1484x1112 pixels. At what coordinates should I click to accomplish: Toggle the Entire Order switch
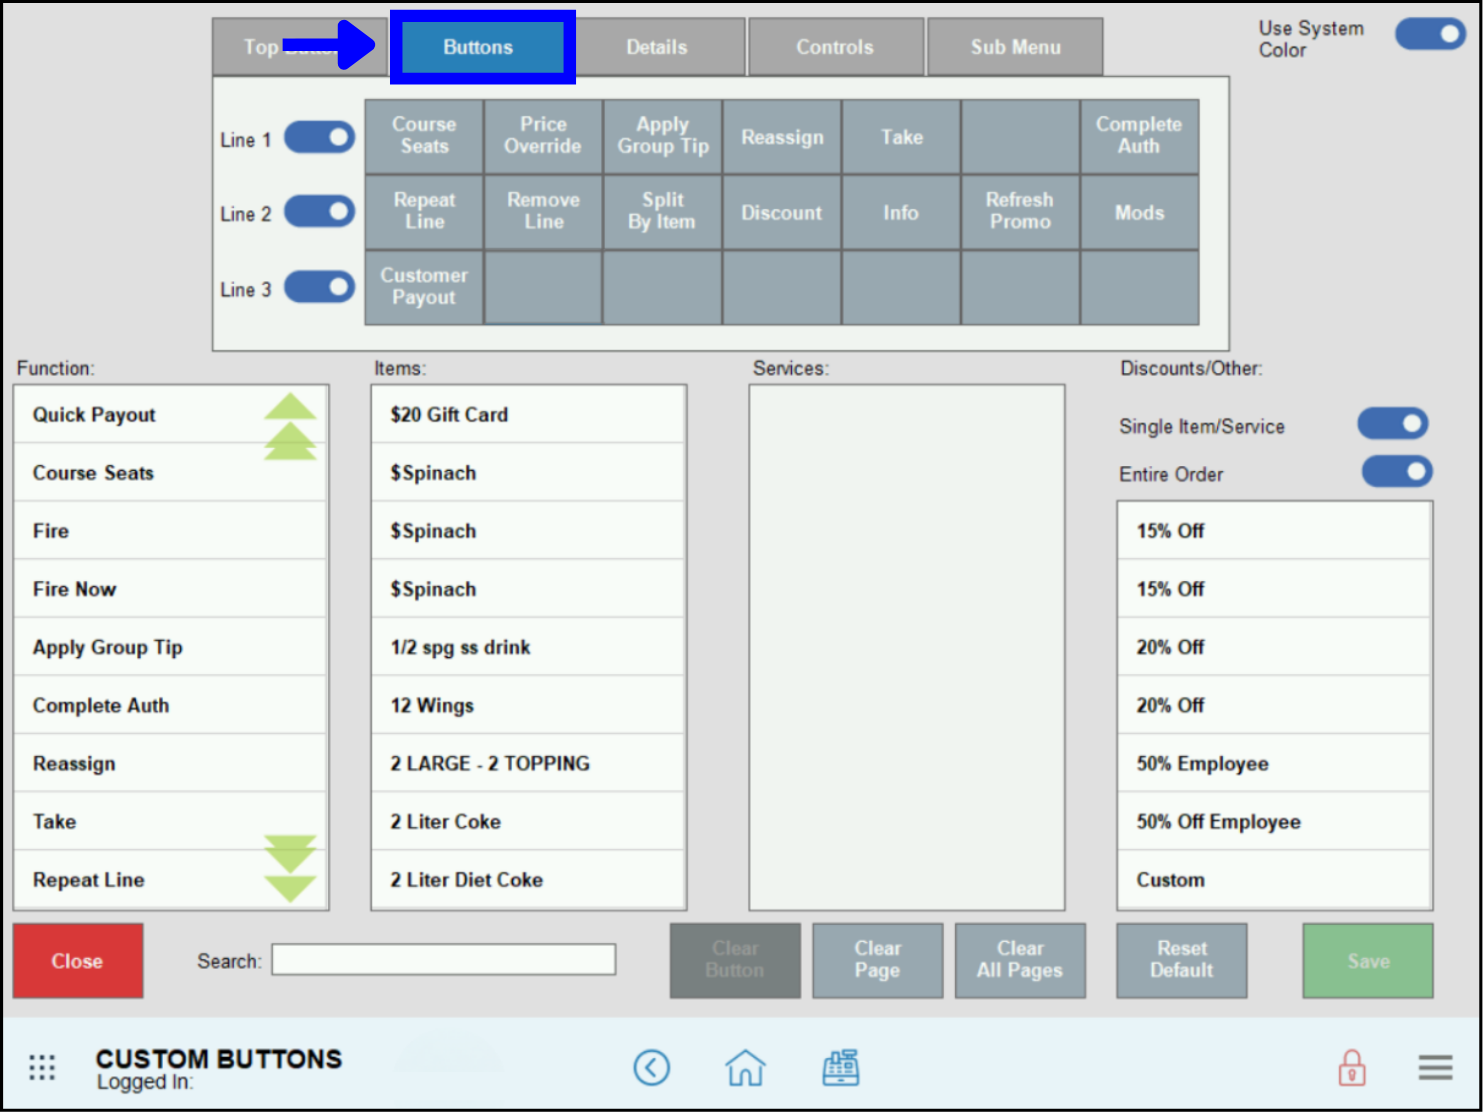point(1397,471)
